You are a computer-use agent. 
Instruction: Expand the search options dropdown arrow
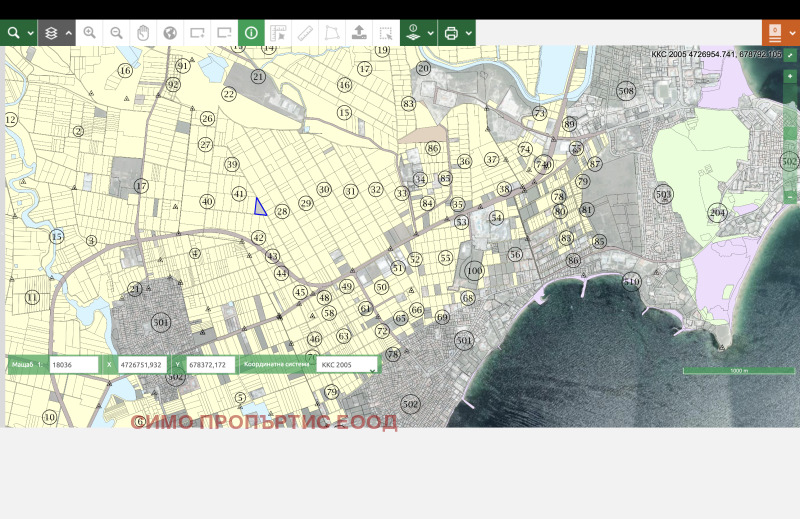coord(31,33)
